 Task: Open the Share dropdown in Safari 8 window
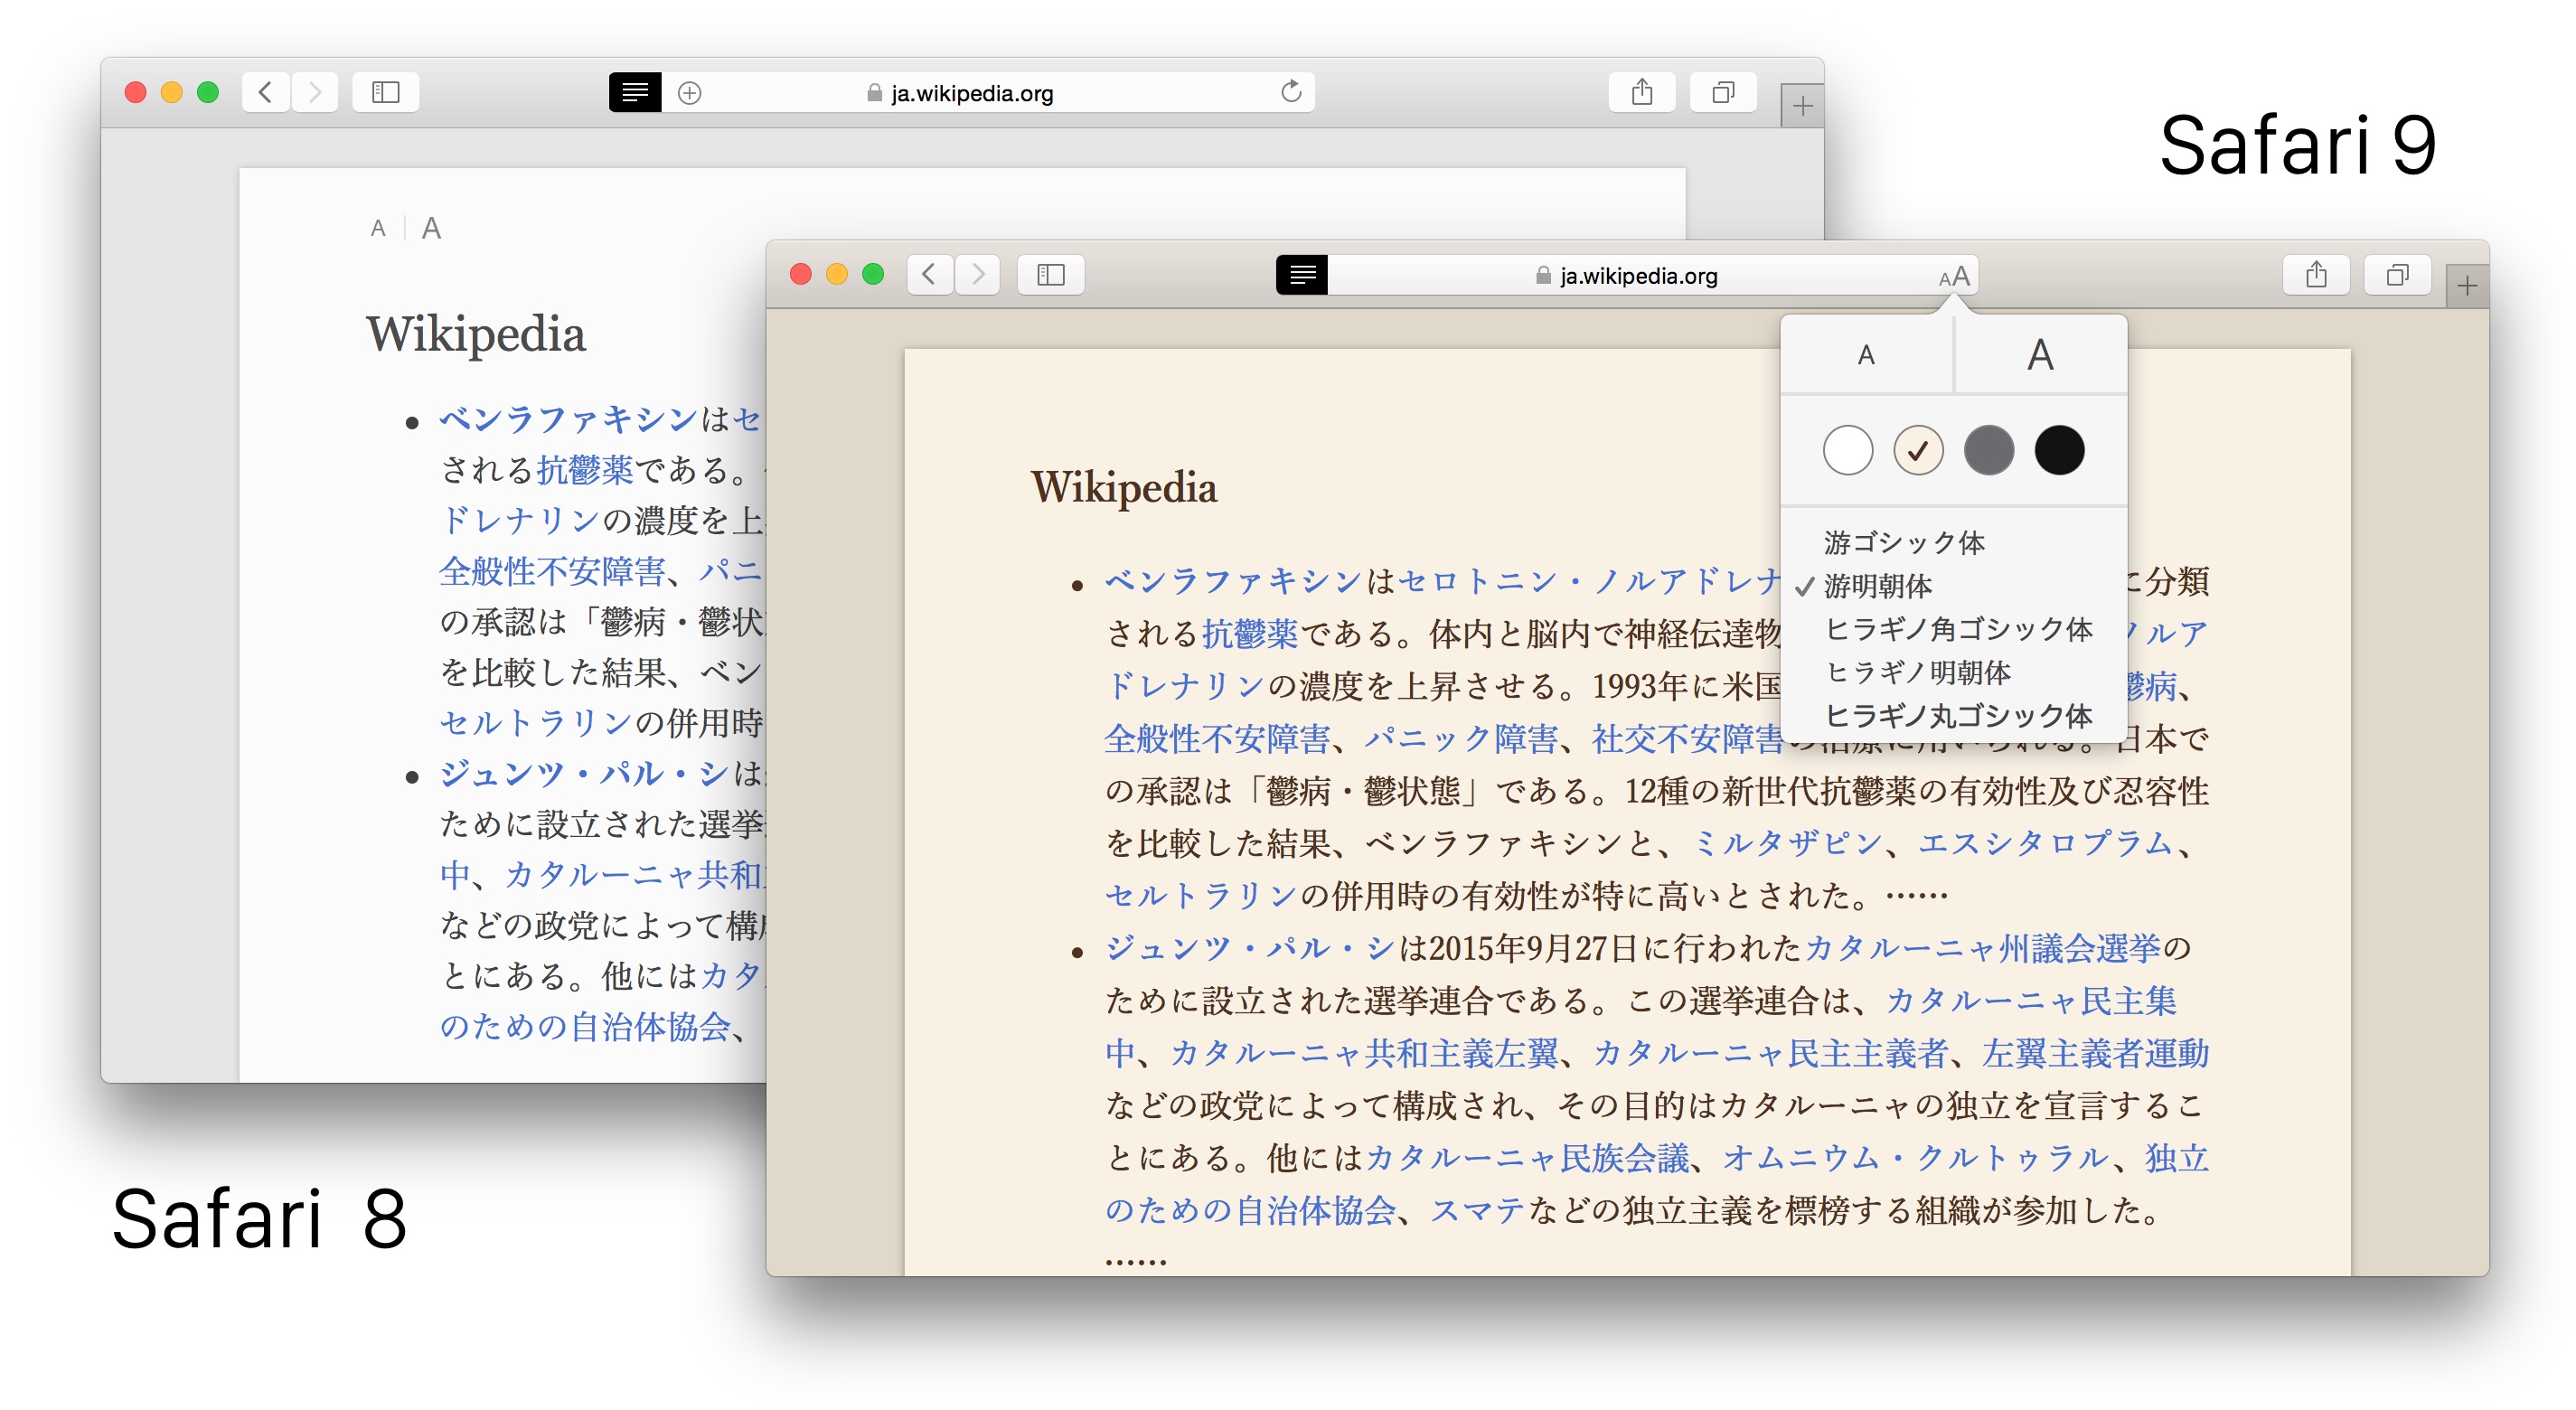click(x=1641, y=93)
